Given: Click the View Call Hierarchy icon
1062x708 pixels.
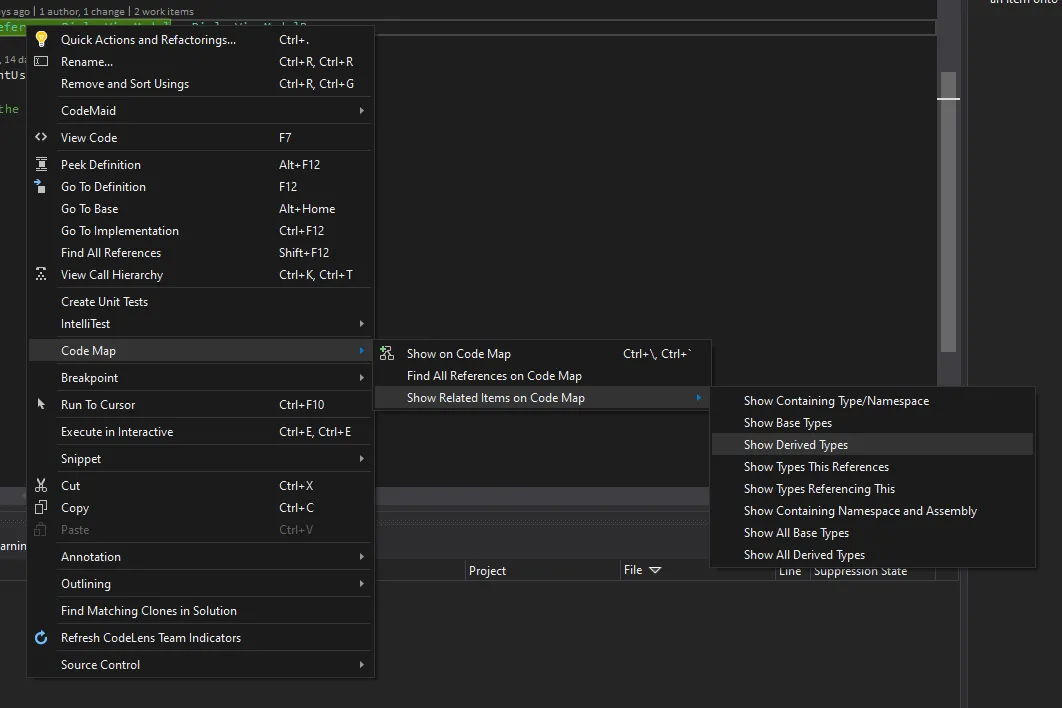Looking at the screenshot, I should (41, 275).
